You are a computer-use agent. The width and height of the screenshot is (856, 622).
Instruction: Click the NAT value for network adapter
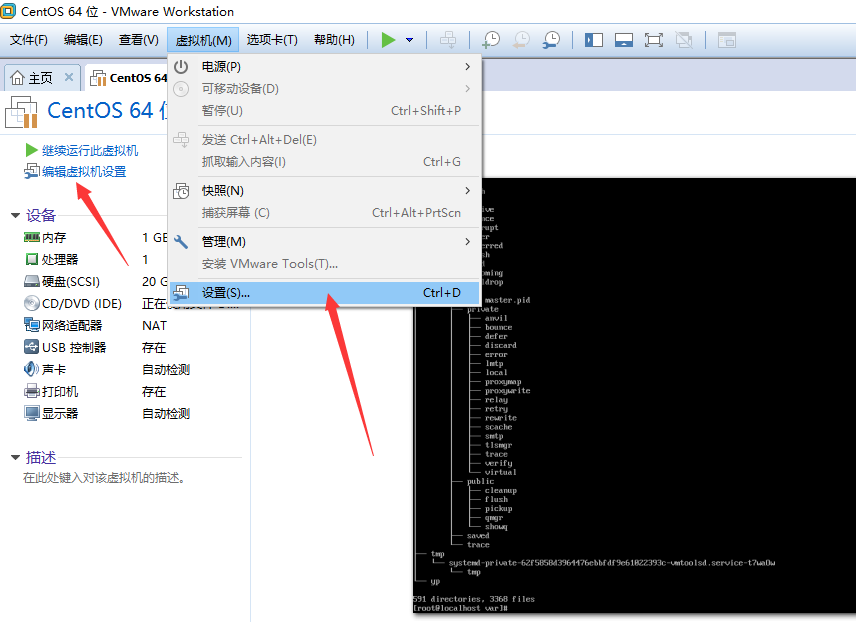154,326
